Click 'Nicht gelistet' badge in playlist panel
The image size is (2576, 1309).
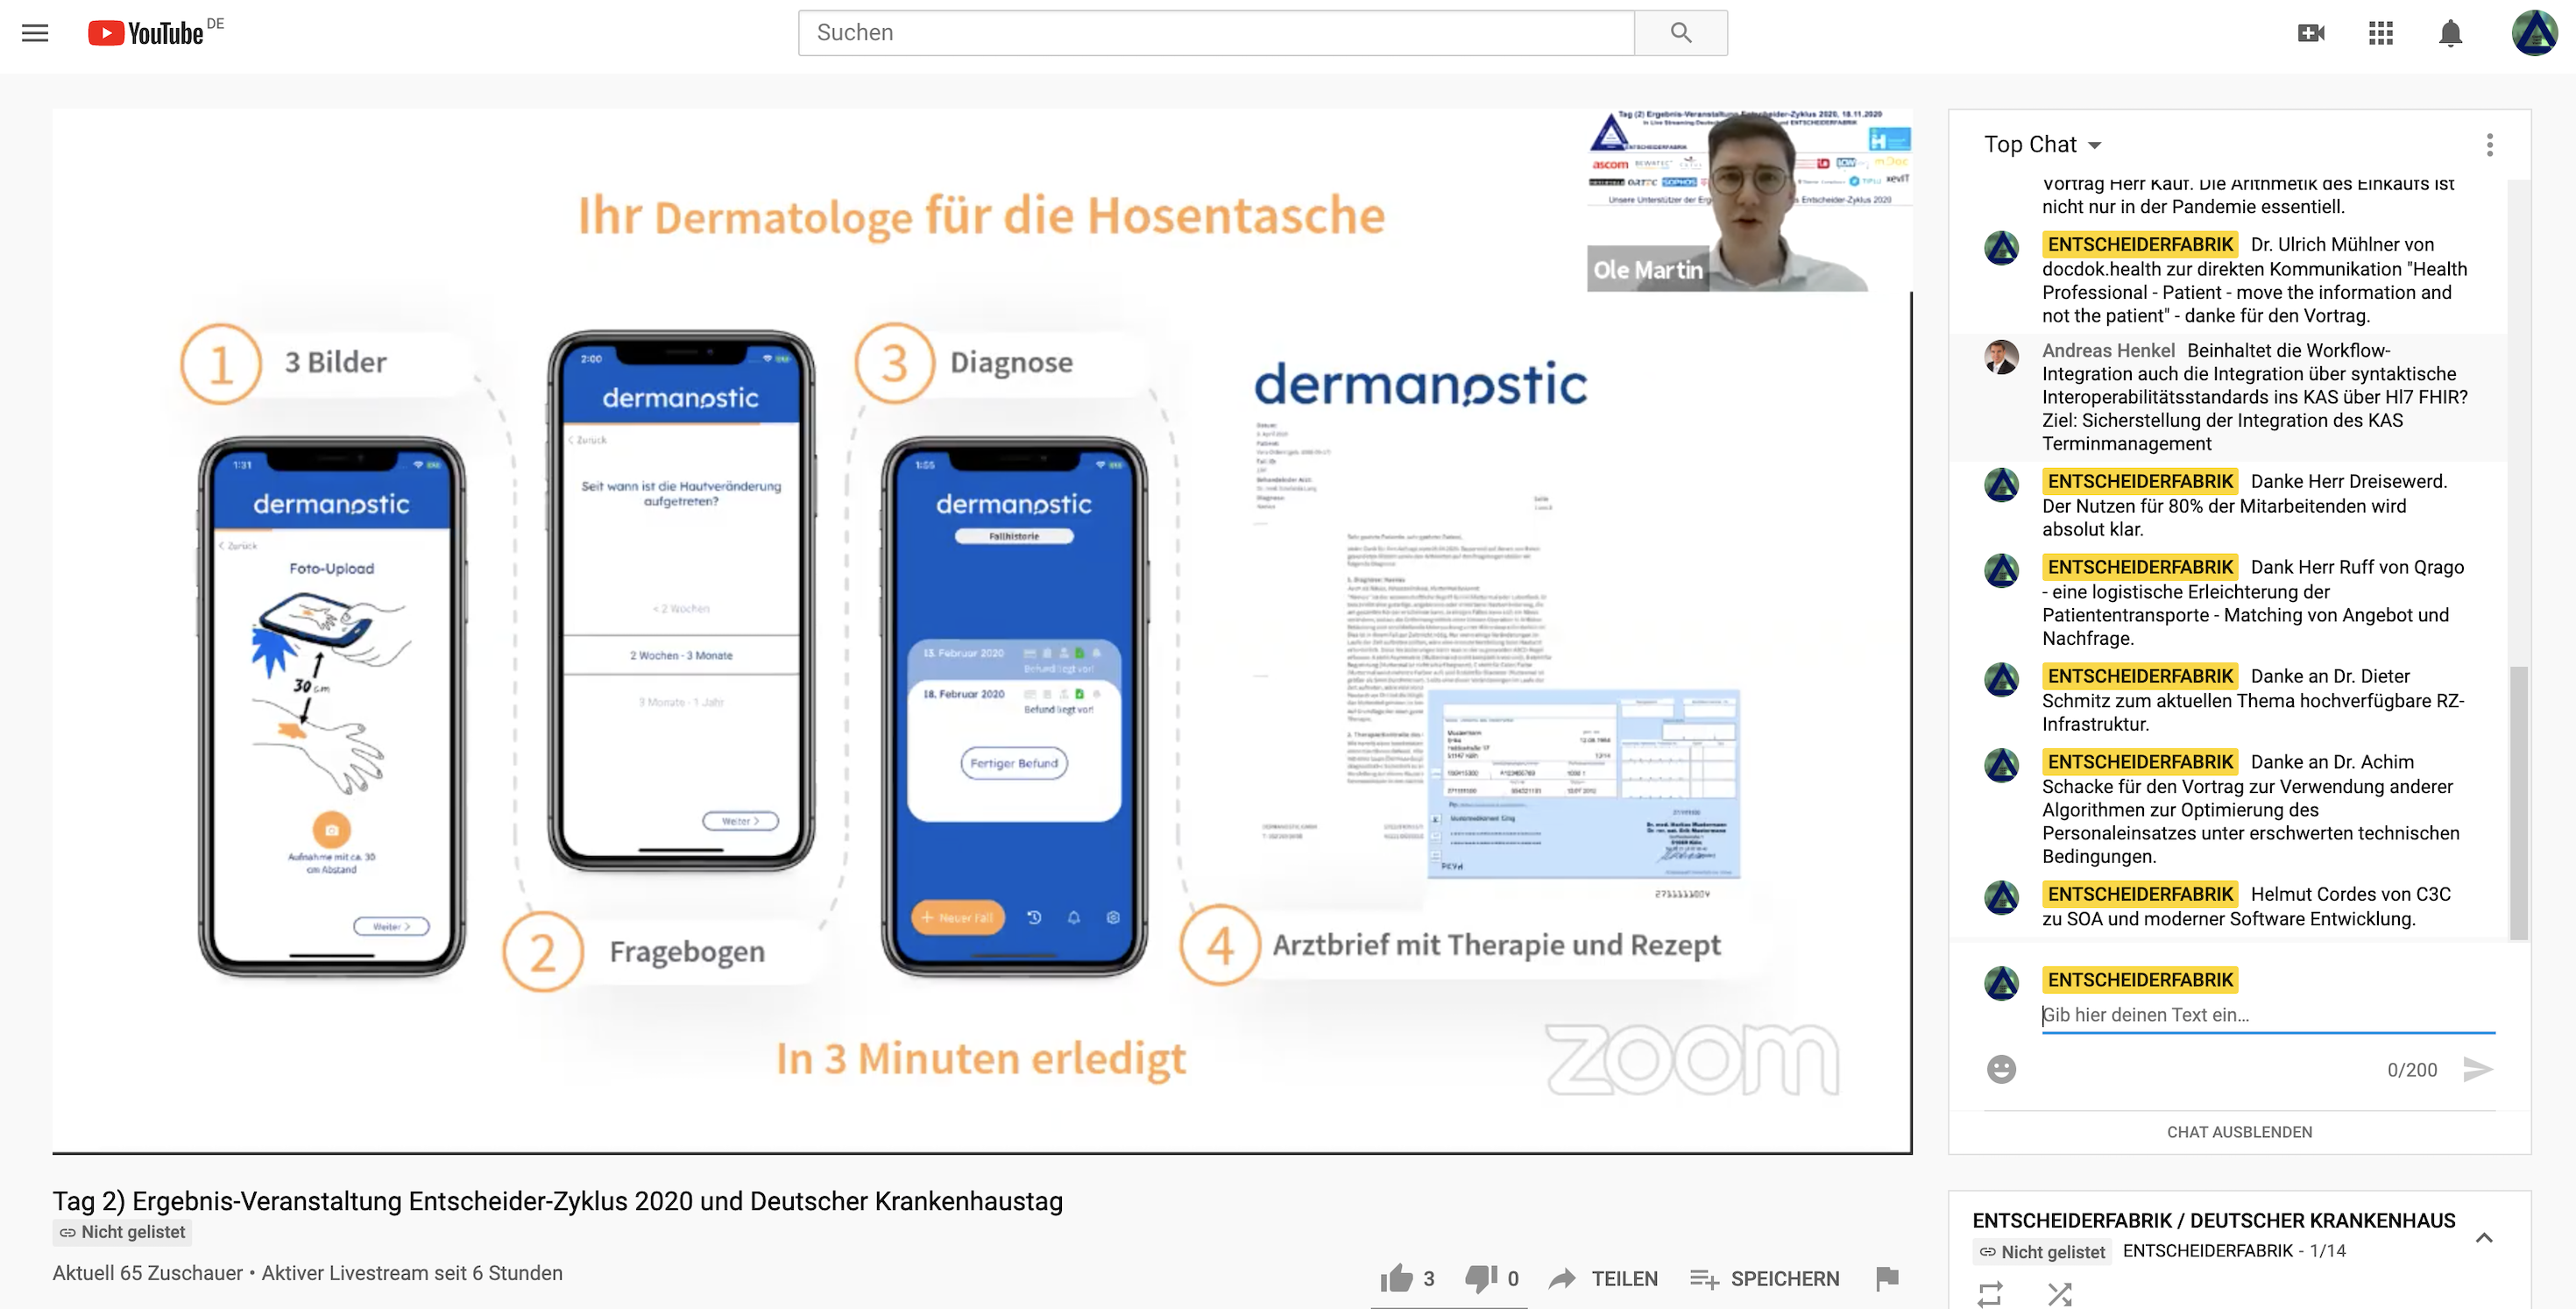[2042, 1252]
